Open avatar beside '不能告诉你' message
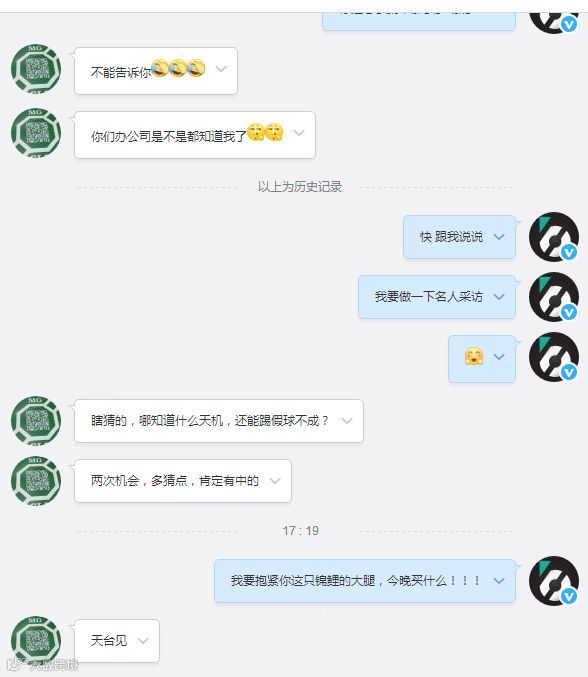Viewport: 588px width, 677px height. click(x=36, y=69)
